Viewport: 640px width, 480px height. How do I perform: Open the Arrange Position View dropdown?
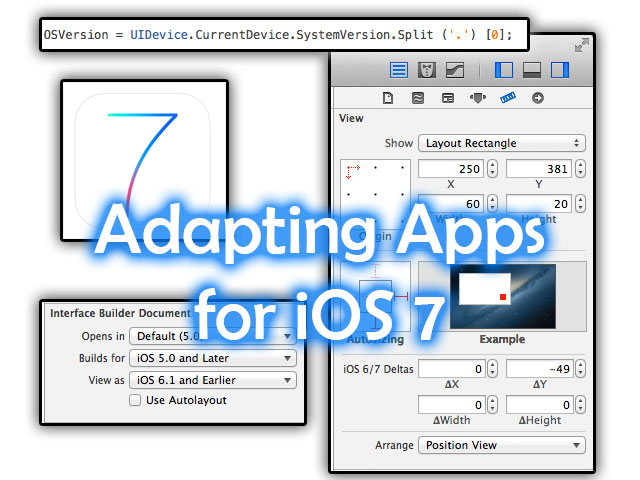(x=502, y=445)
